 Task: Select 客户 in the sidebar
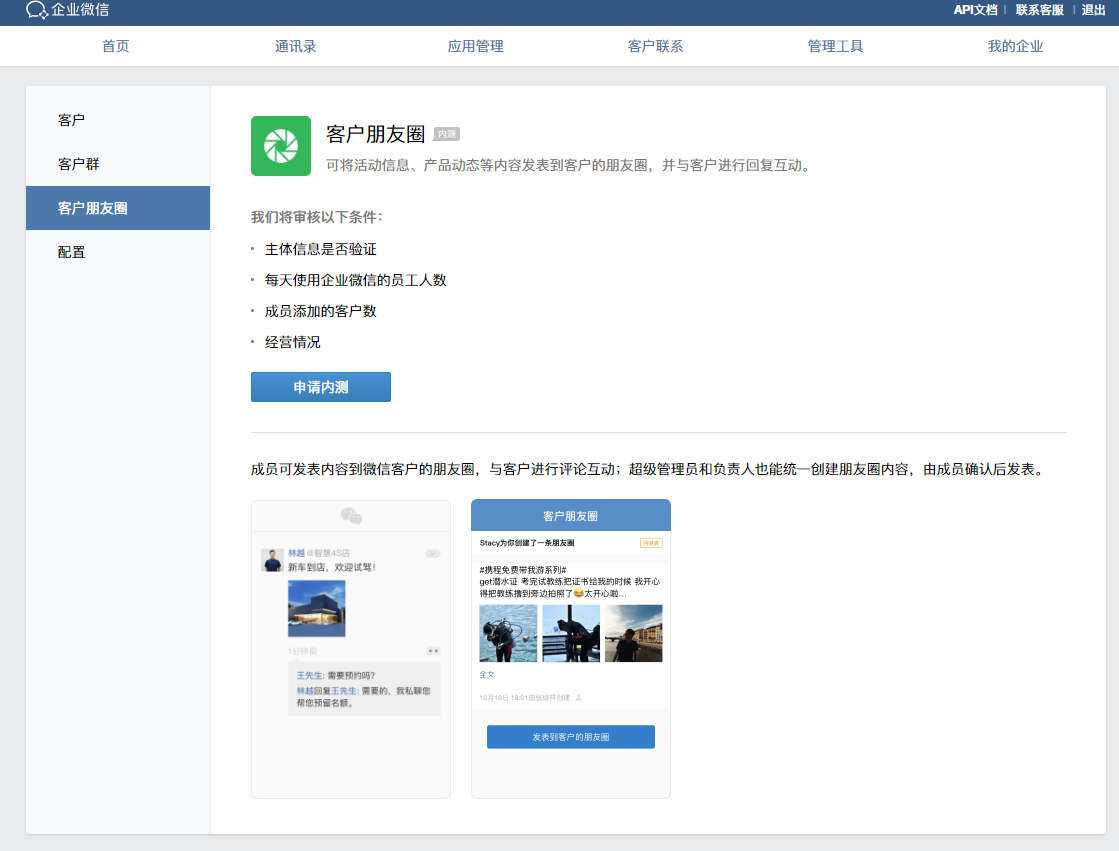118,120
